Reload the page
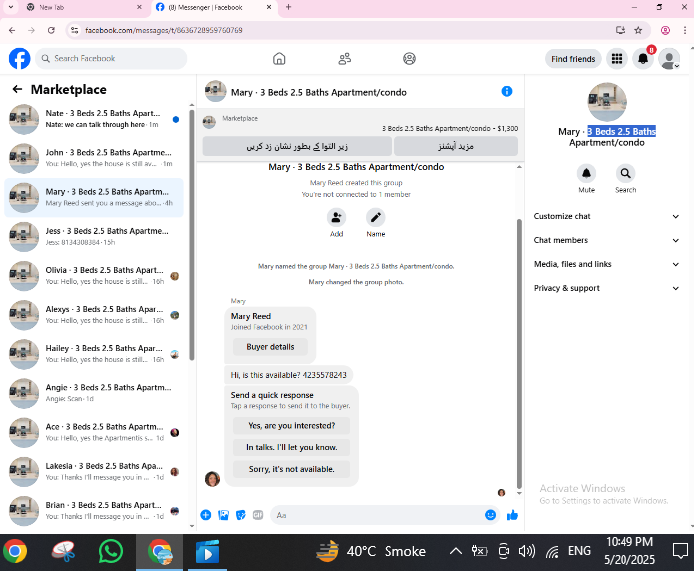This screenshot has width=694, height=571. point(51,30)
